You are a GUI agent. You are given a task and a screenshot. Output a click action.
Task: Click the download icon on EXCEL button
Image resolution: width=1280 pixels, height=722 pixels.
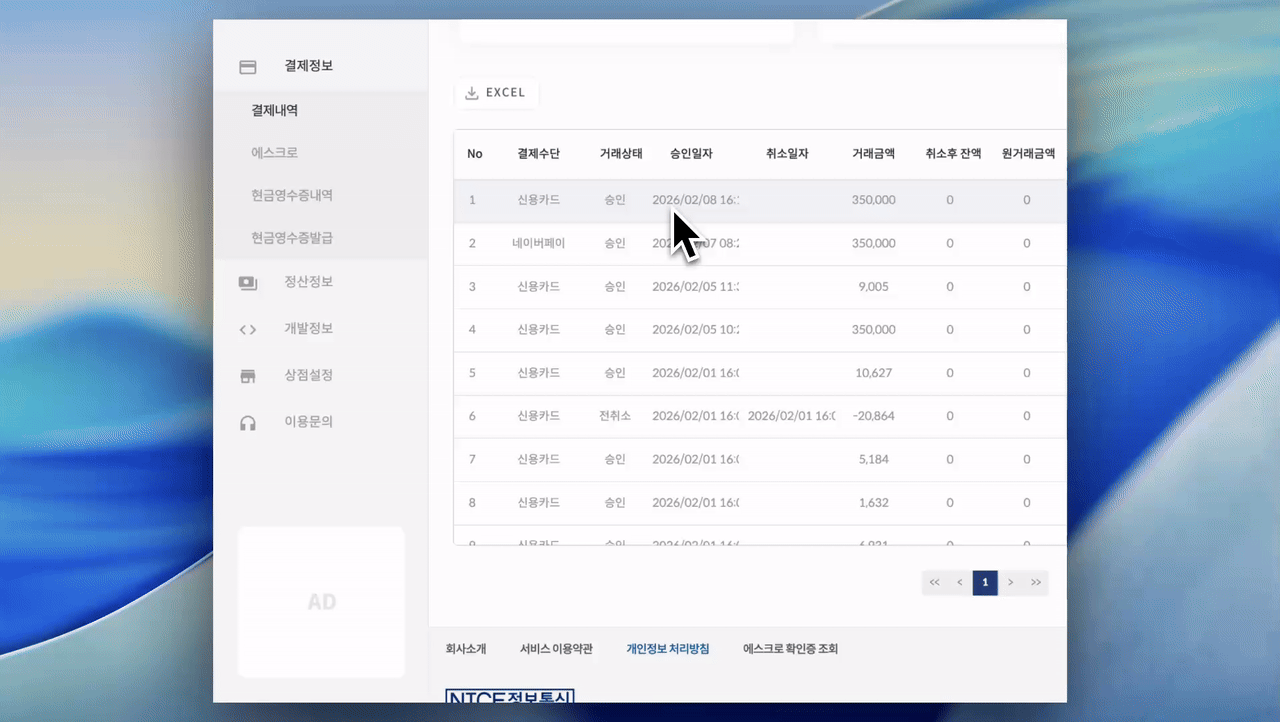point(472,93)
